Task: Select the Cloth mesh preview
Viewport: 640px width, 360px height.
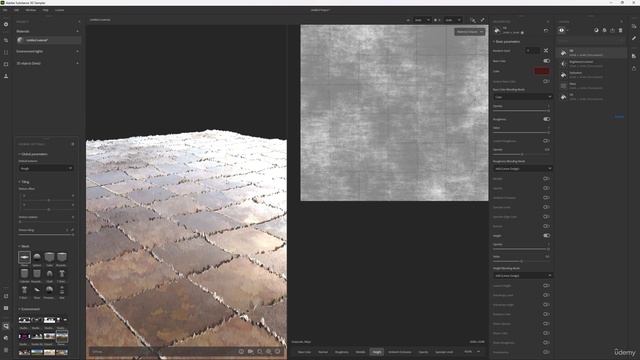Action: pos(49,273)
